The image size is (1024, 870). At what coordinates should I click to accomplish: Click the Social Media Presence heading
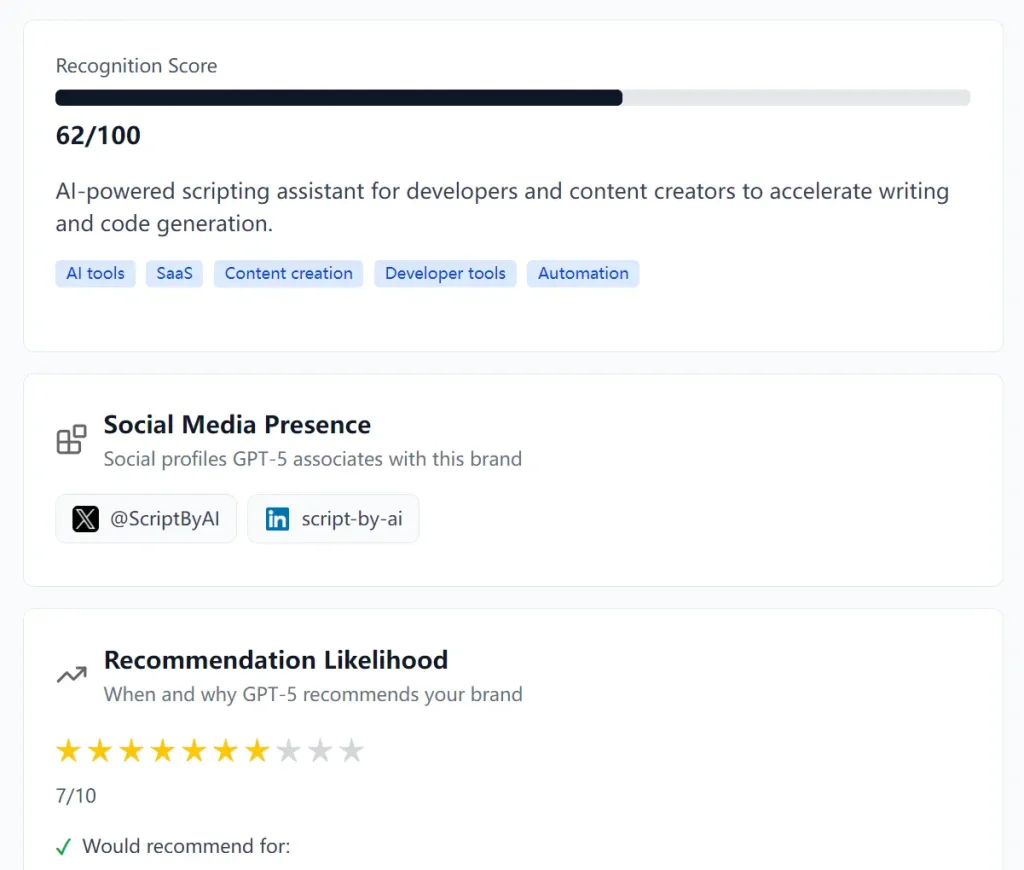coord(237,424)
